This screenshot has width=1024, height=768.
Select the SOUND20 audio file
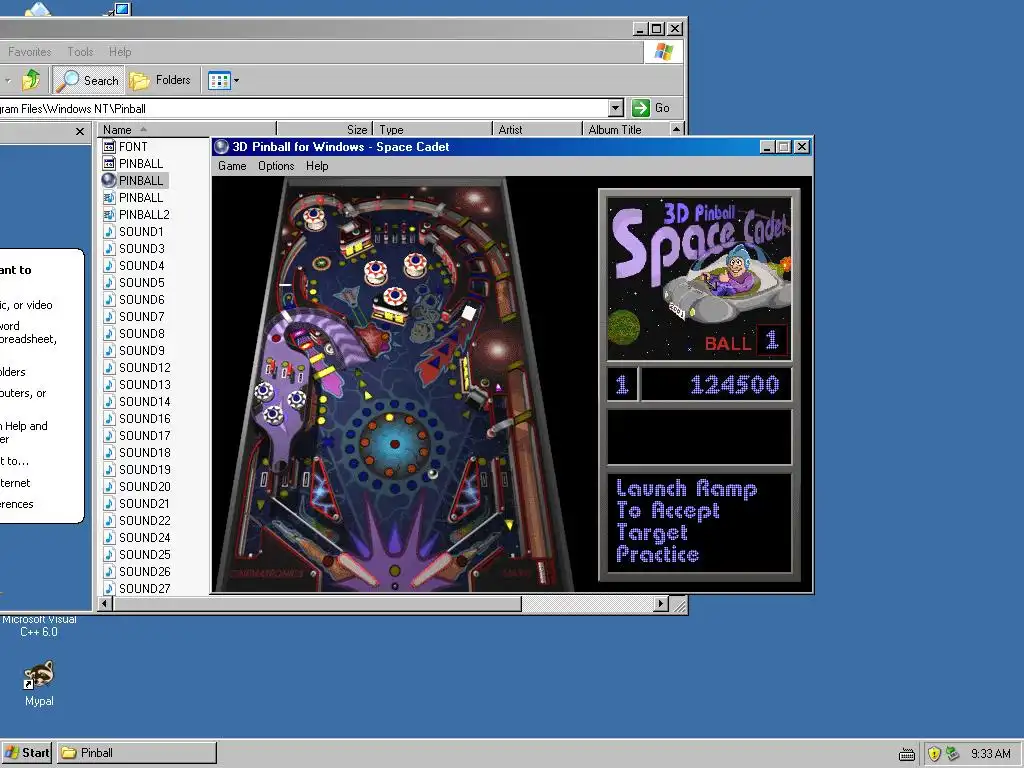(137, 486)
